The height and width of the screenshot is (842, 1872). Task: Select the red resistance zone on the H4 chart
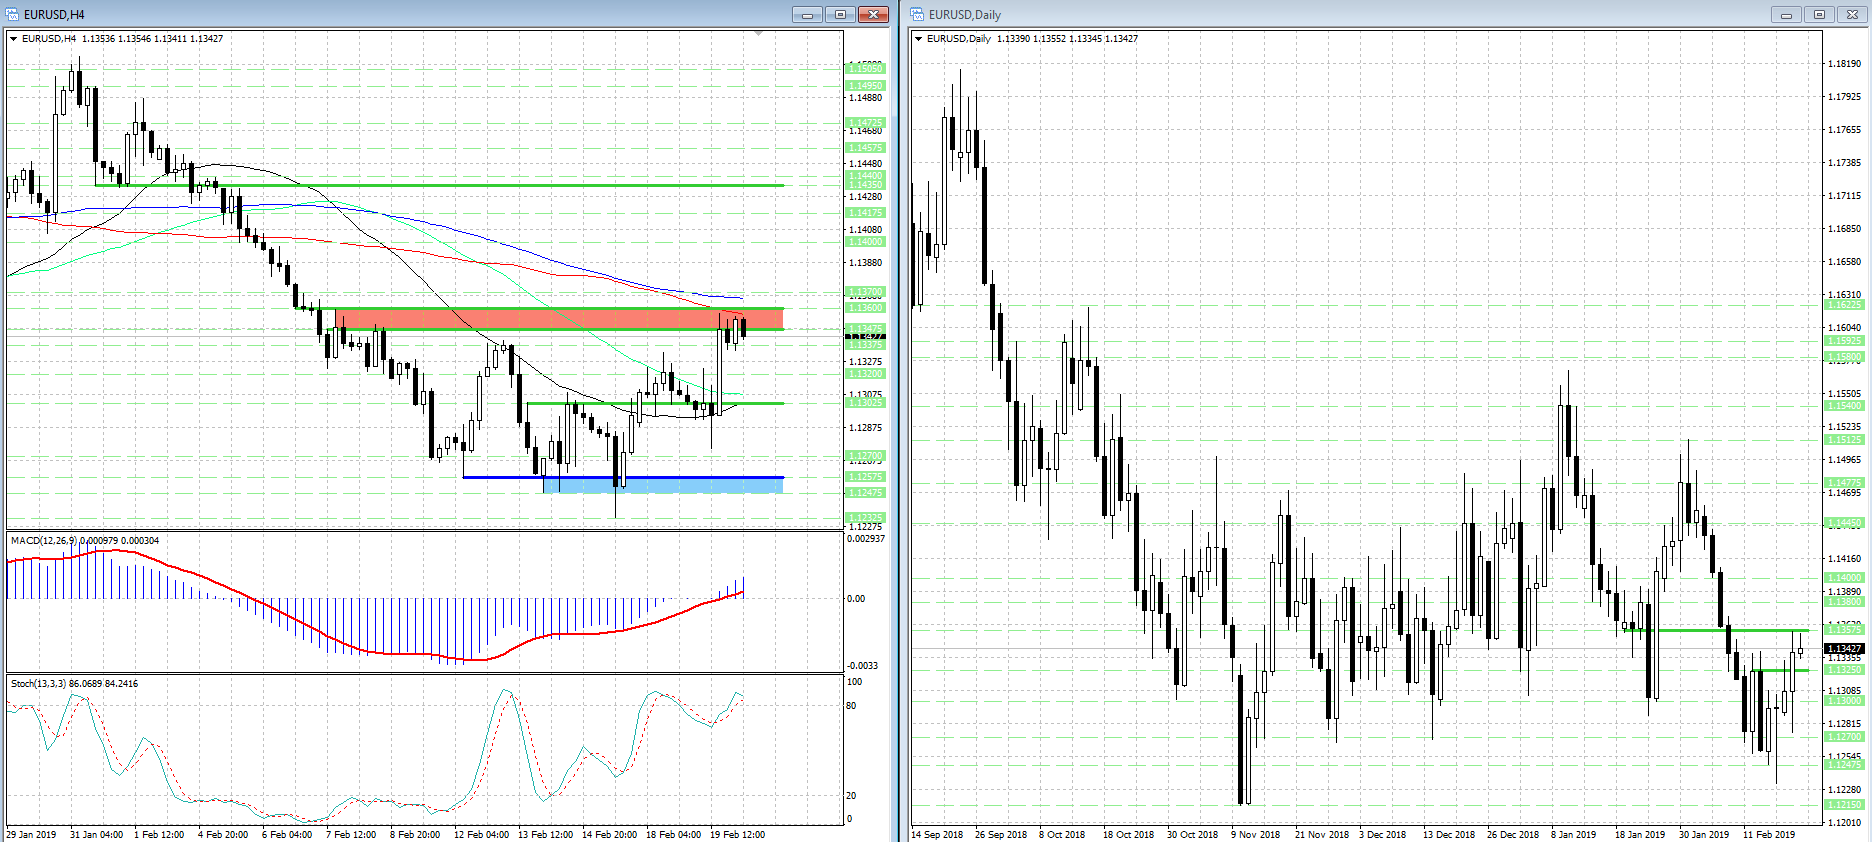tap(559, 319)
